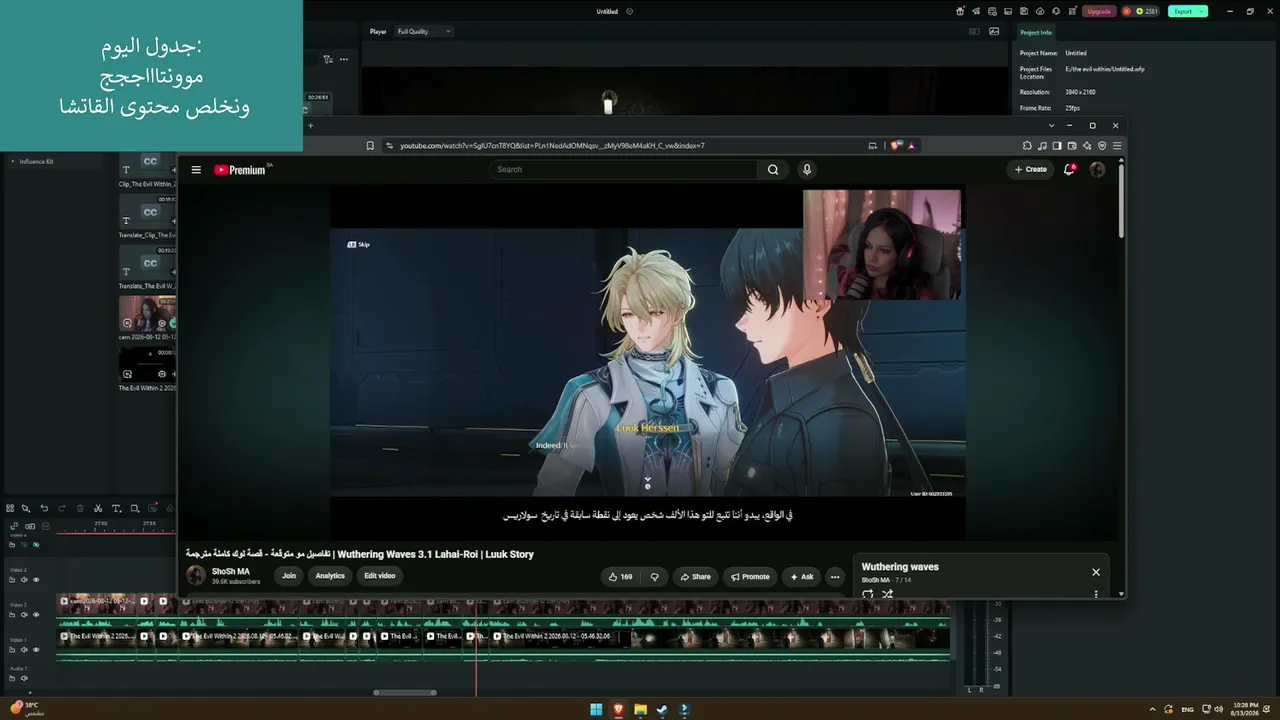Mute the Video 3 track audio
The height and width of the screenshot is (720, 1280).
24,579
